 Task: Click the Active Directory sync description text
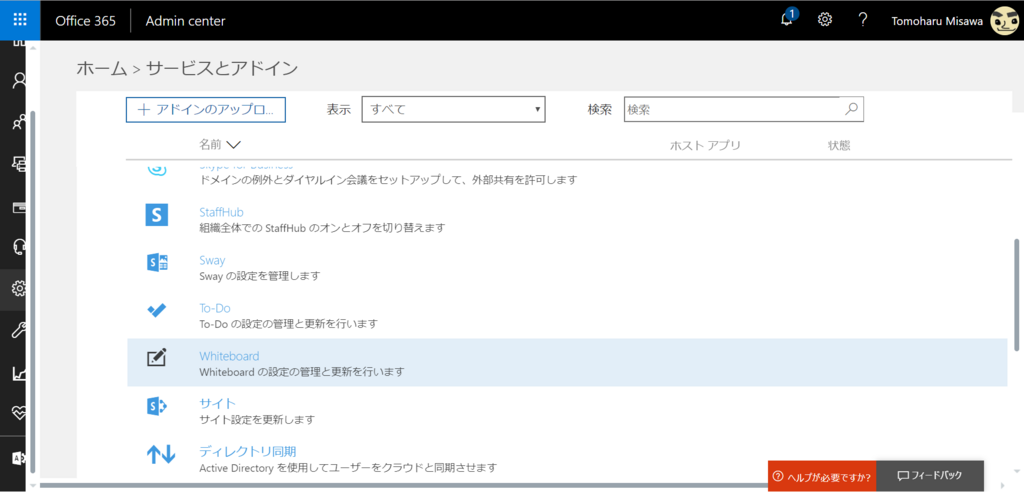(348, 468)
